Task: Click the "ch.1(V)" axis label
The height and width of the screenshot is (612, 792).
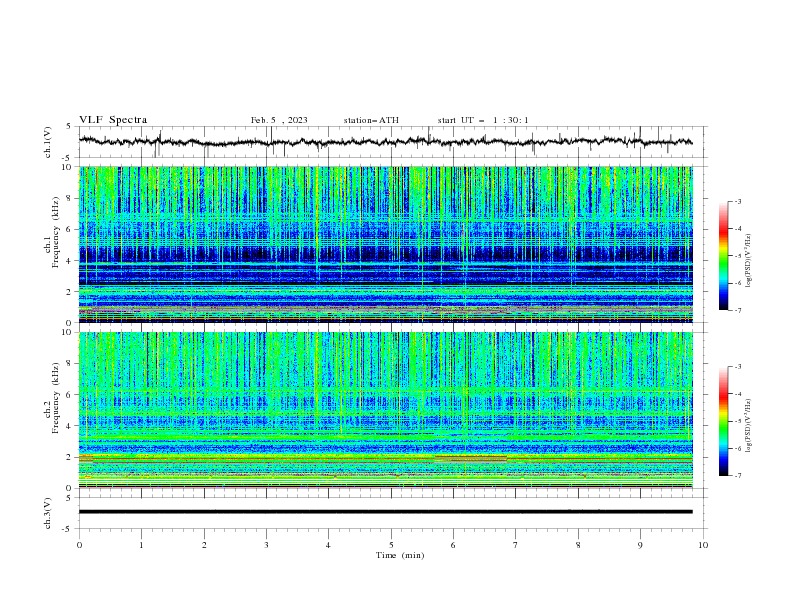Action: coord(47,142)
